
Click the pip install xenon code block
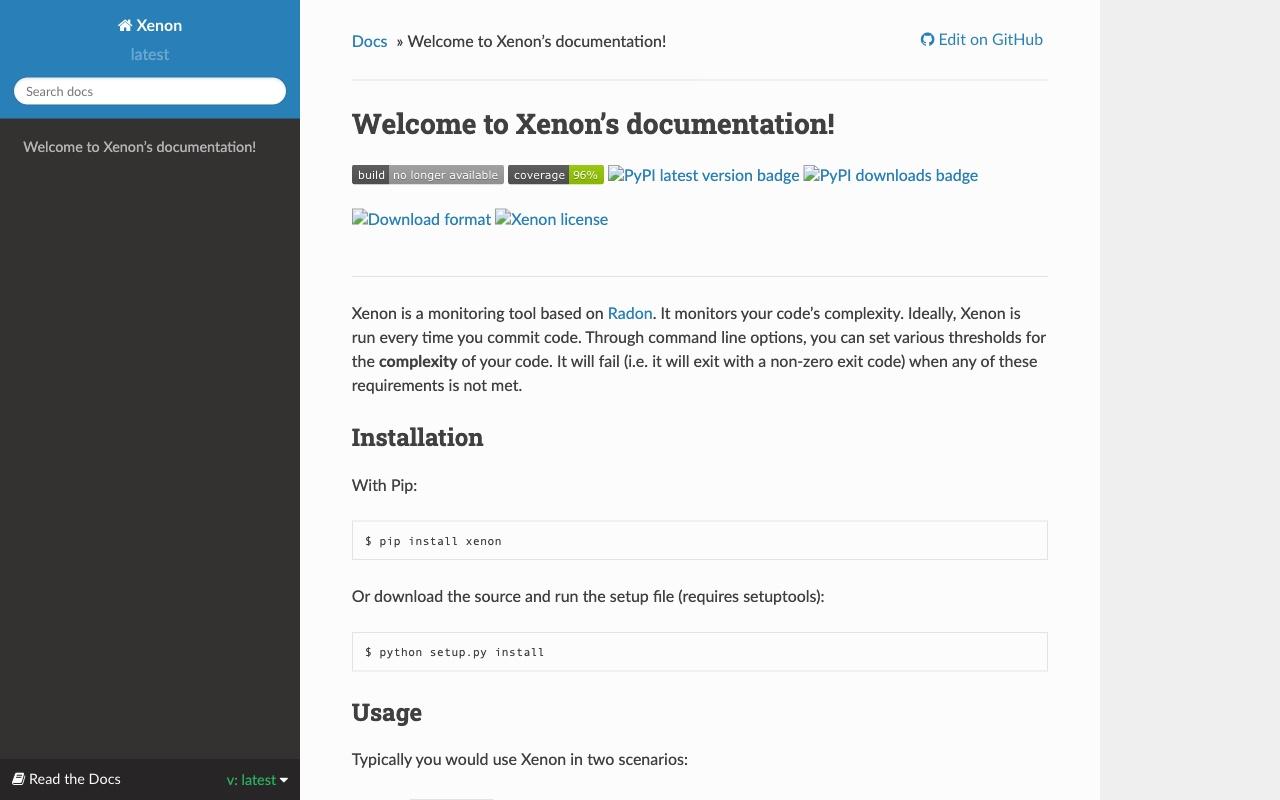coord(700,540)
